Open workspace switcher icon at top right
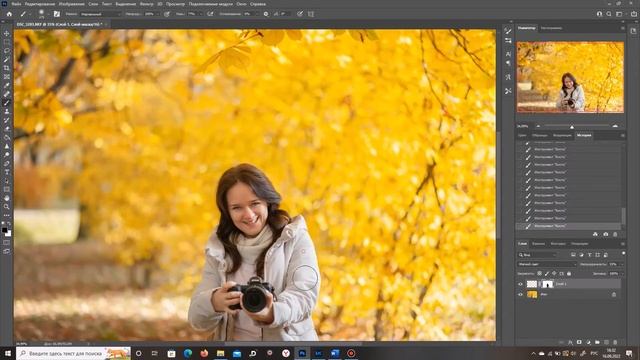 pos(619,14)
